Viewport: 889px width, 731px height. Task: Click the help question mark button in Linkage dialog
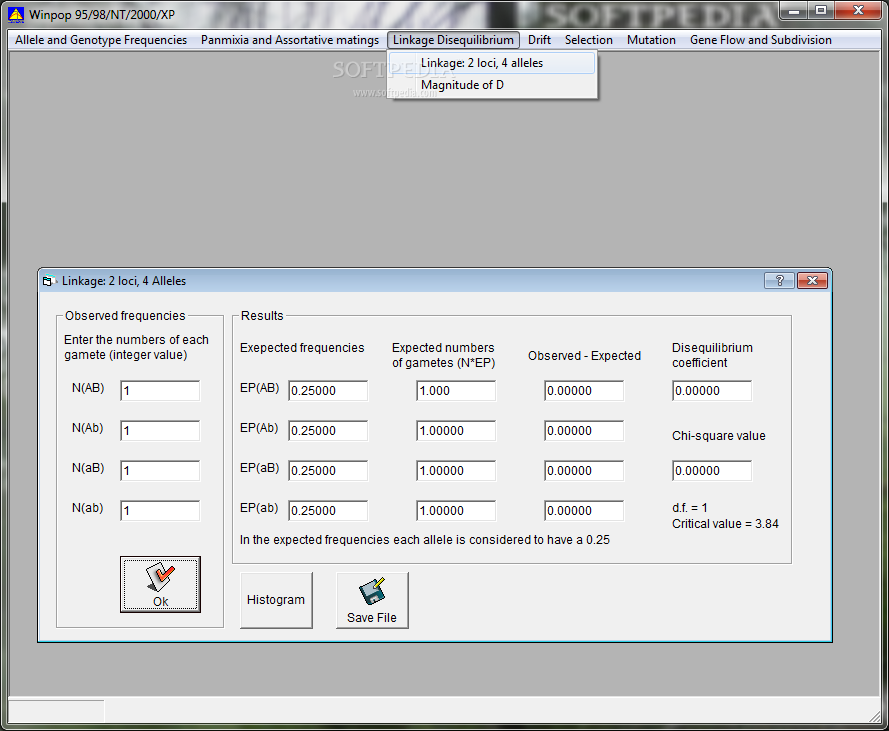coord(779,280)
